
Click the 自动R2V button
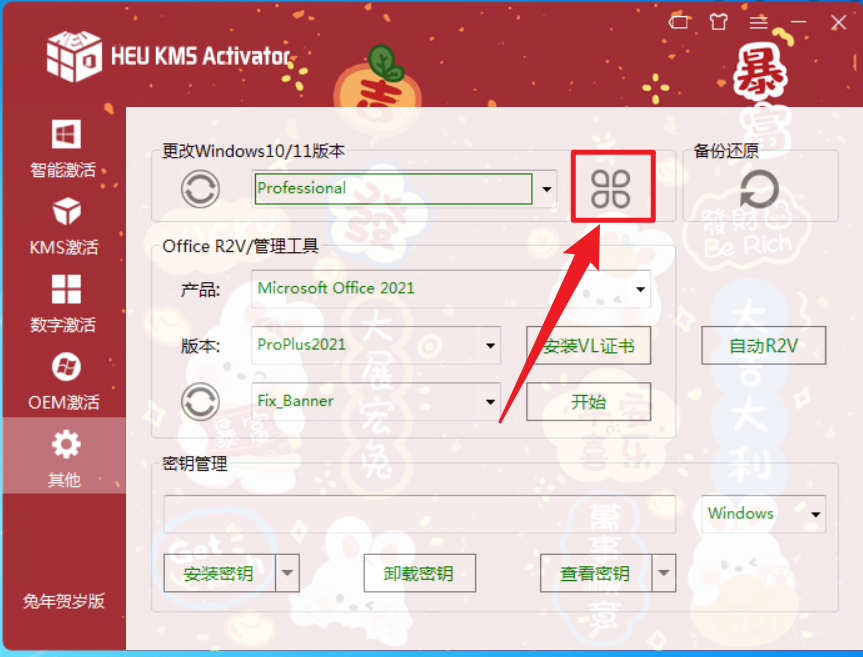pyautogui.click(x=763, y=346)
